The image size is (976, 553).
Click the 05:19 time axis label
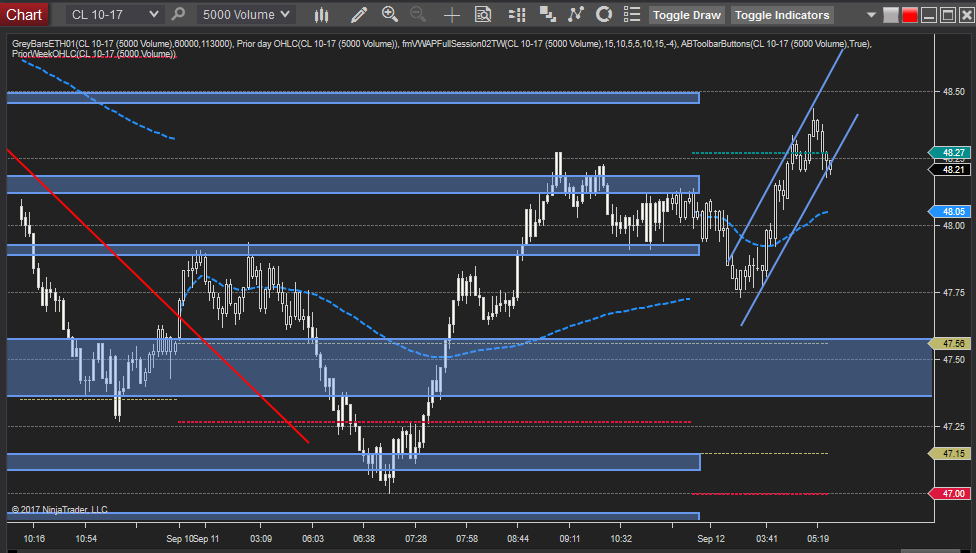[x=818, y=539]
